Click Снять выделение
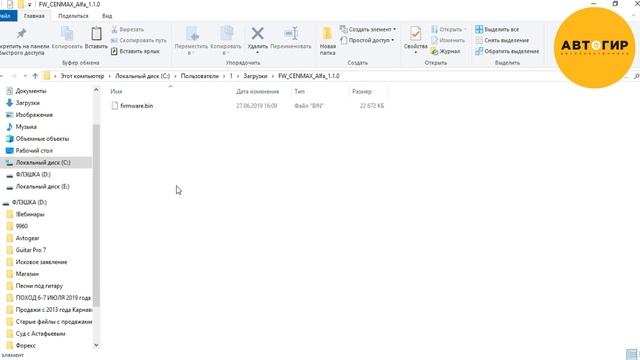Image resolution: width=640 pixels, height=360 pixels. [x=502, y=40]
